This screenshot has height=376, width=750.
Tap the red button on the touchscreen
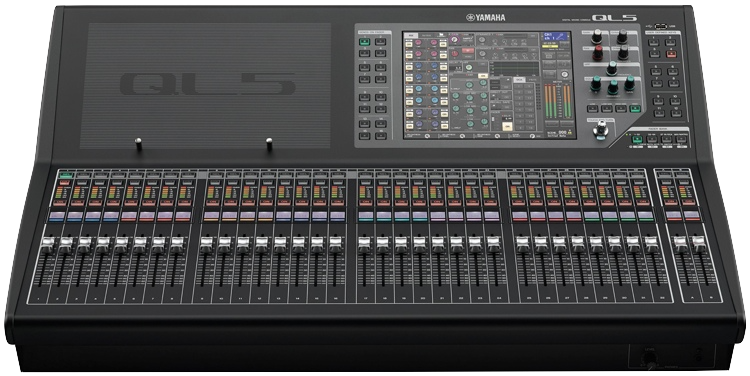pyautogui.click(x=467, y=51)
